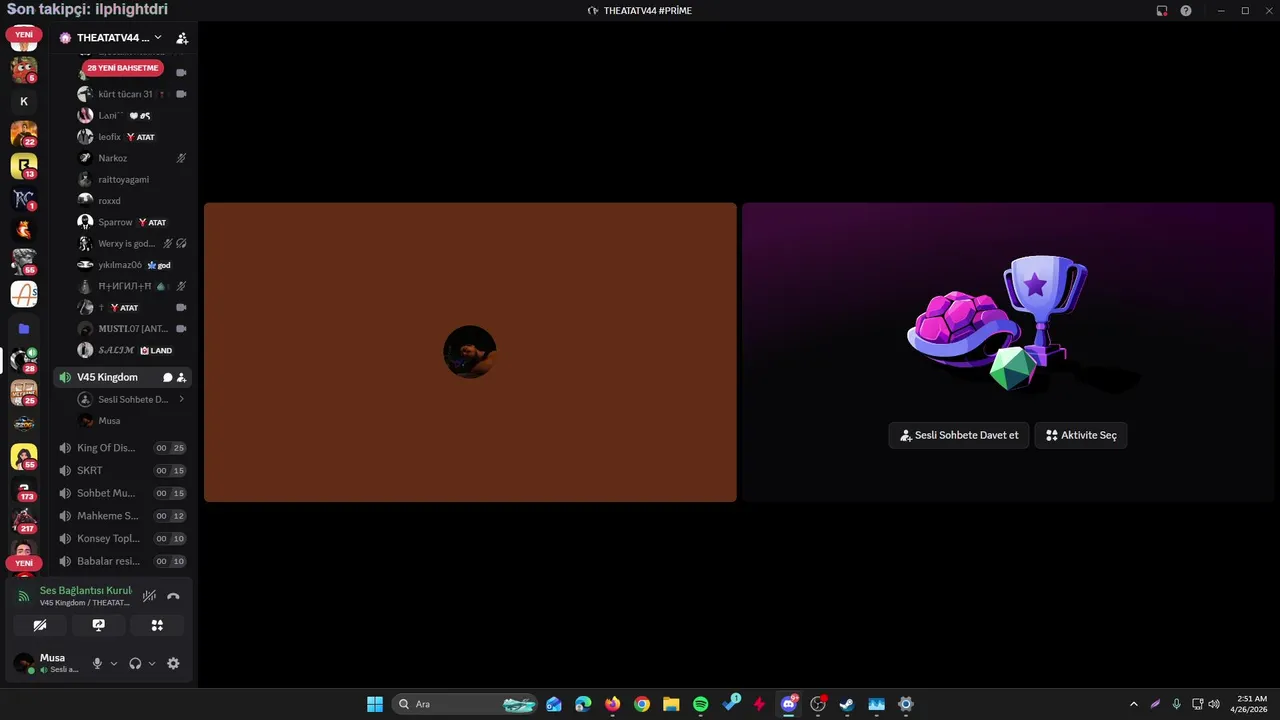Open inbox icon in title bar
This screenshot has height=720, width=1280.
point(1162,11)
